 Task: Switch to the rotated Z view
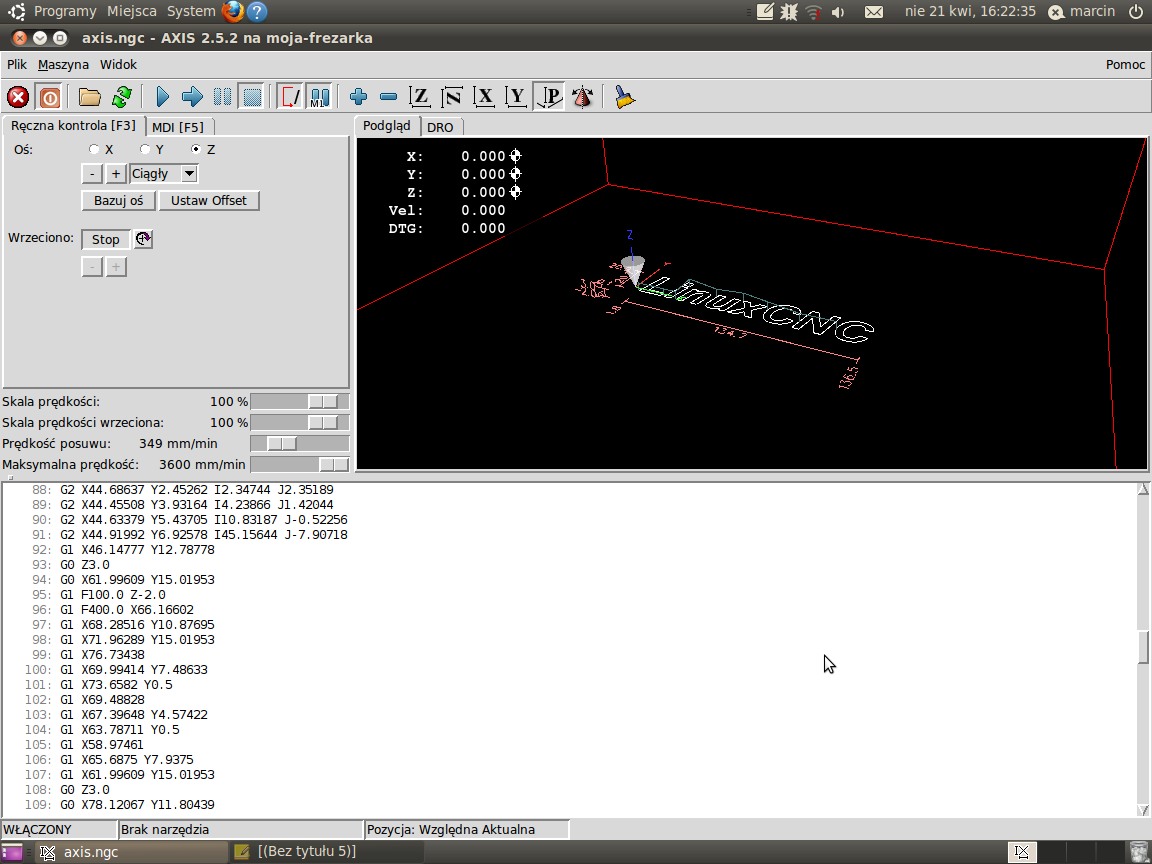pyautogui.click(x=452, y=97)
